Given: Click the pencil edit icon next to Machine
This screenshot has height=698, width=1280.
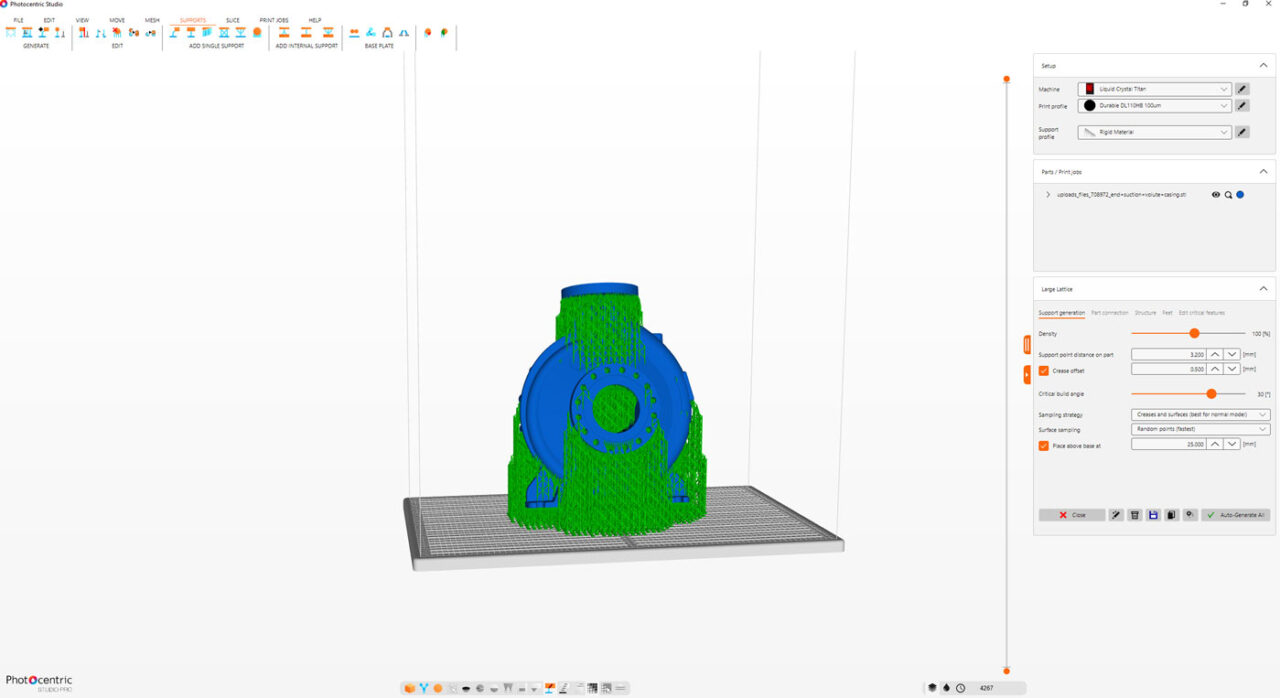Looking at the screenshot, I should 1242,89.
